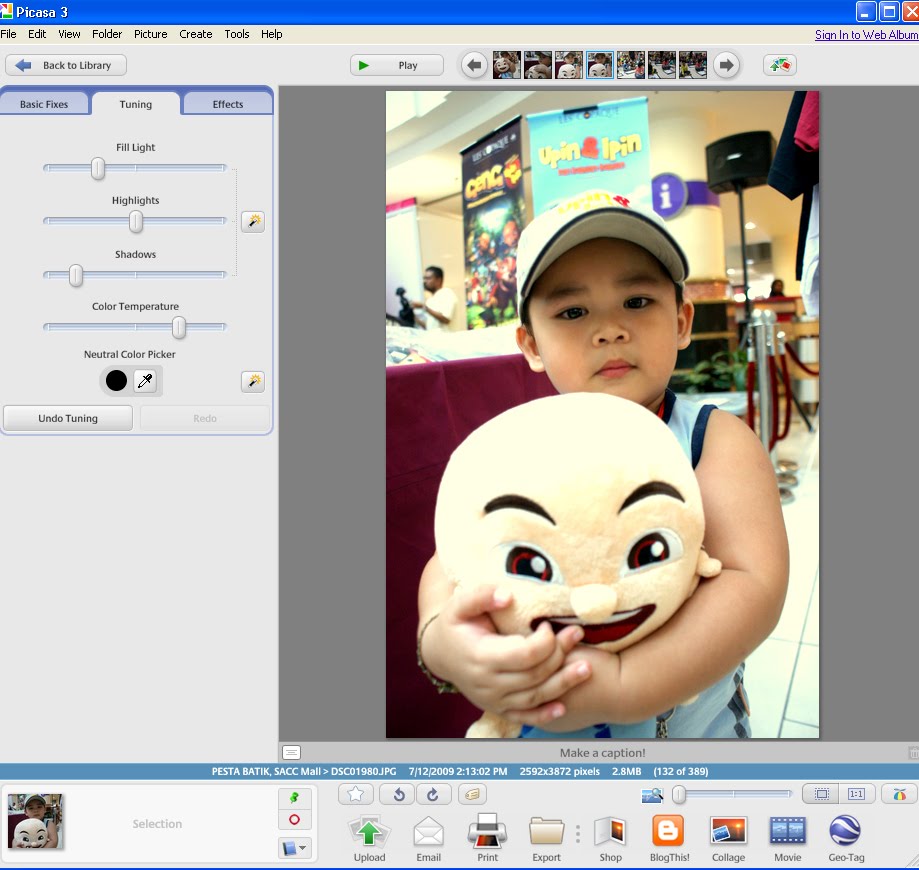Switch to the Effects tab
The image size is (919, 870).
click(x=227, y=104)
